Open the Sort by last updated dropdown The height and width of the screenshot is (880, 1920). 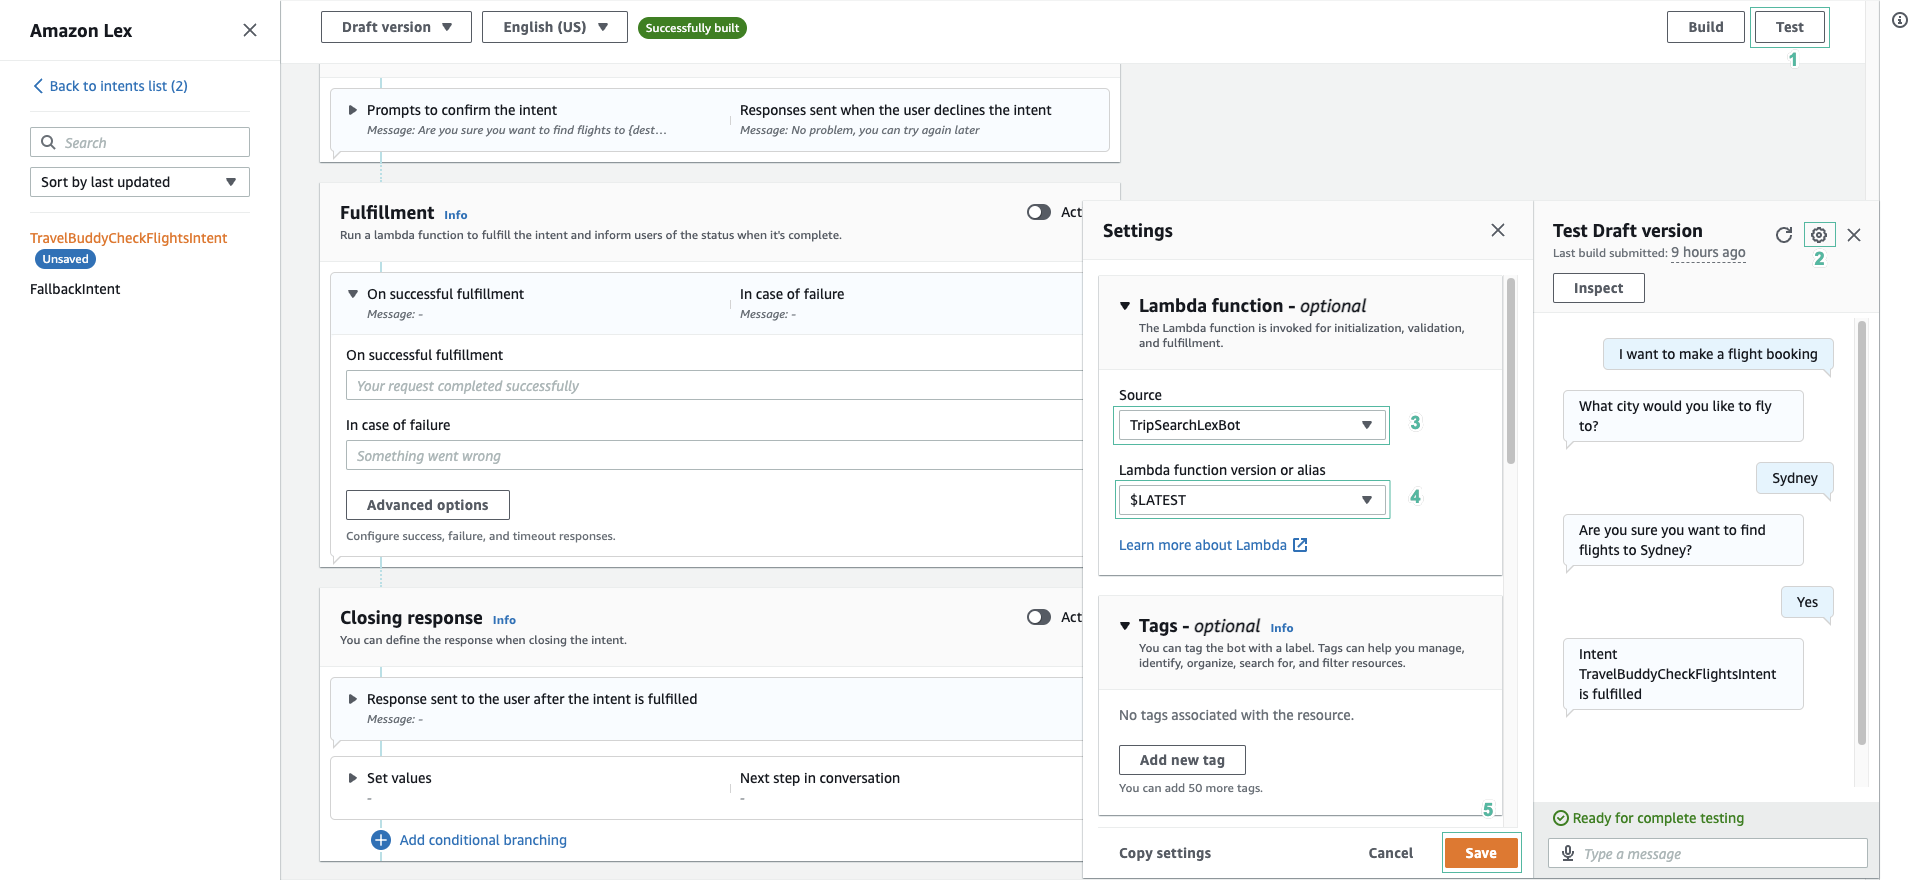click(x=140, y=182)
